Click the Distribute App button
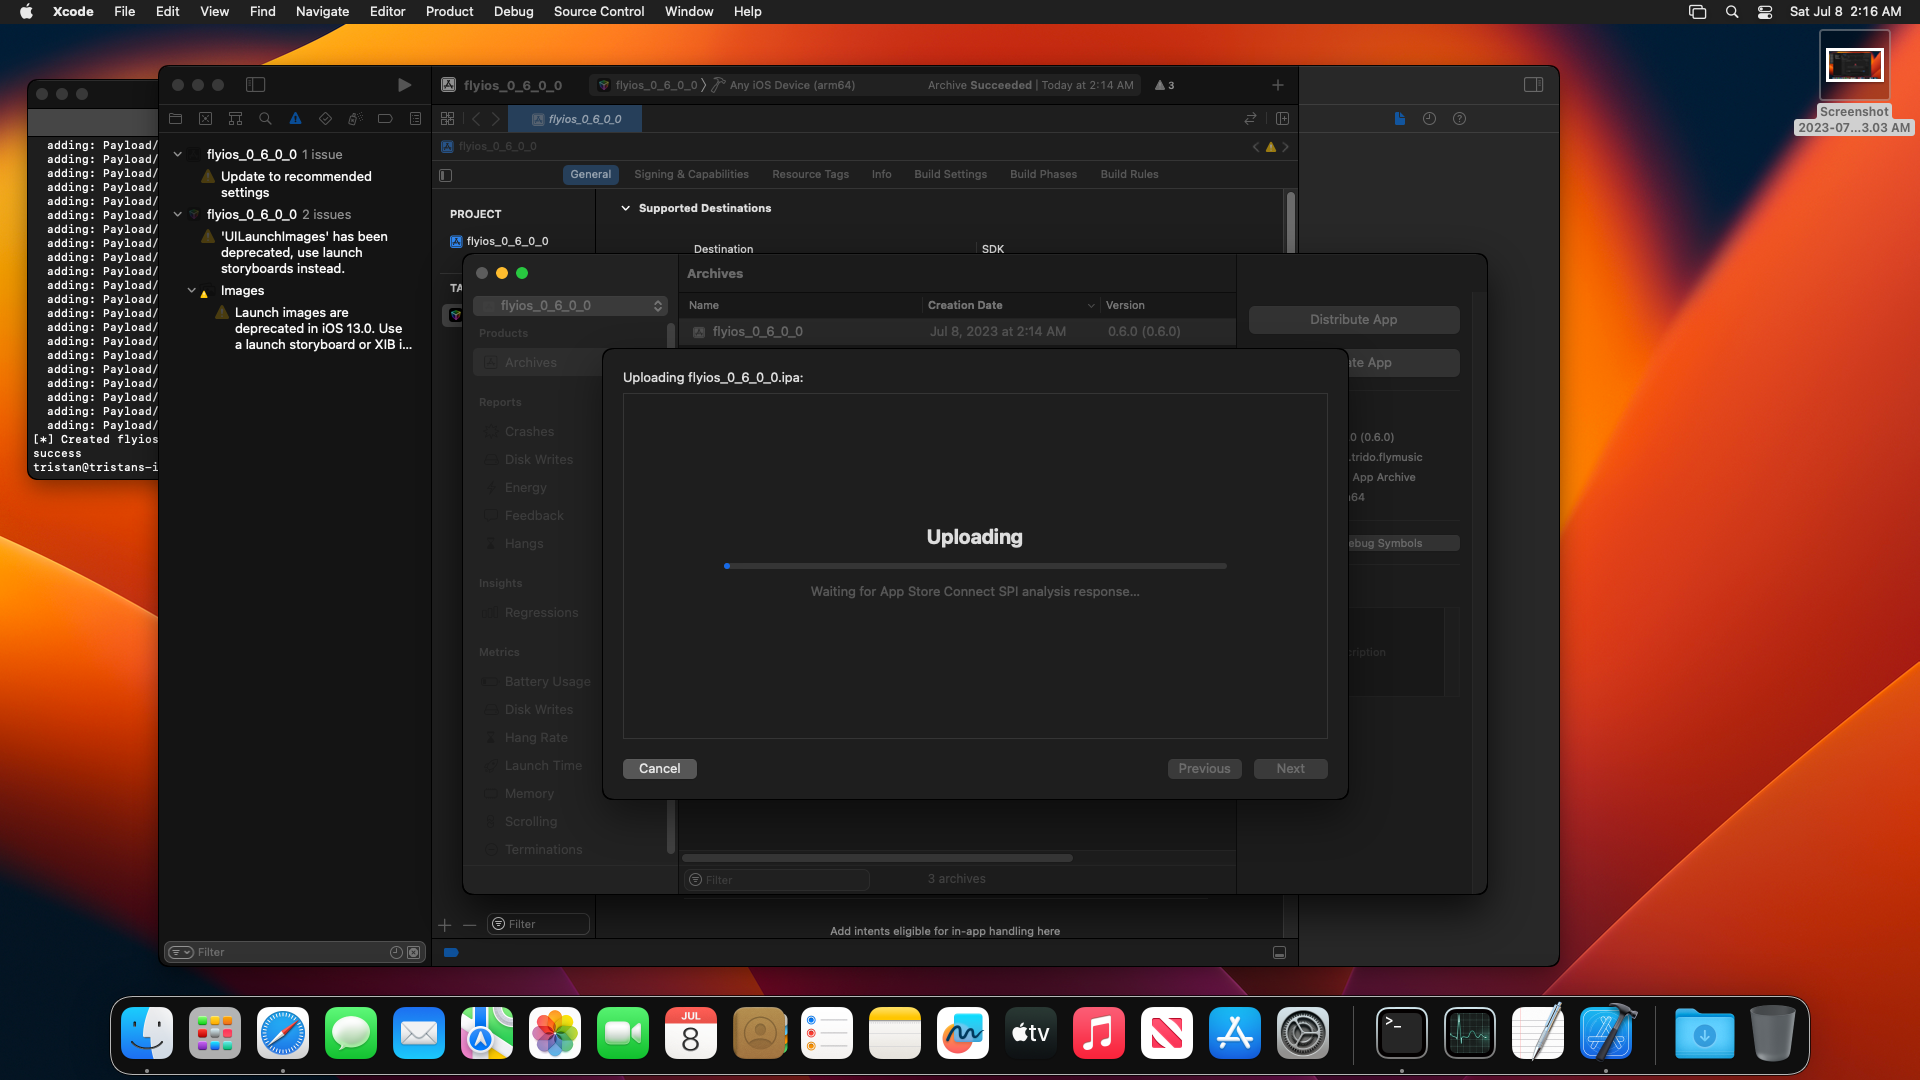The width and height of the screenshot is (1920, 1080). pyautogui.click(x=1353, y=319)
